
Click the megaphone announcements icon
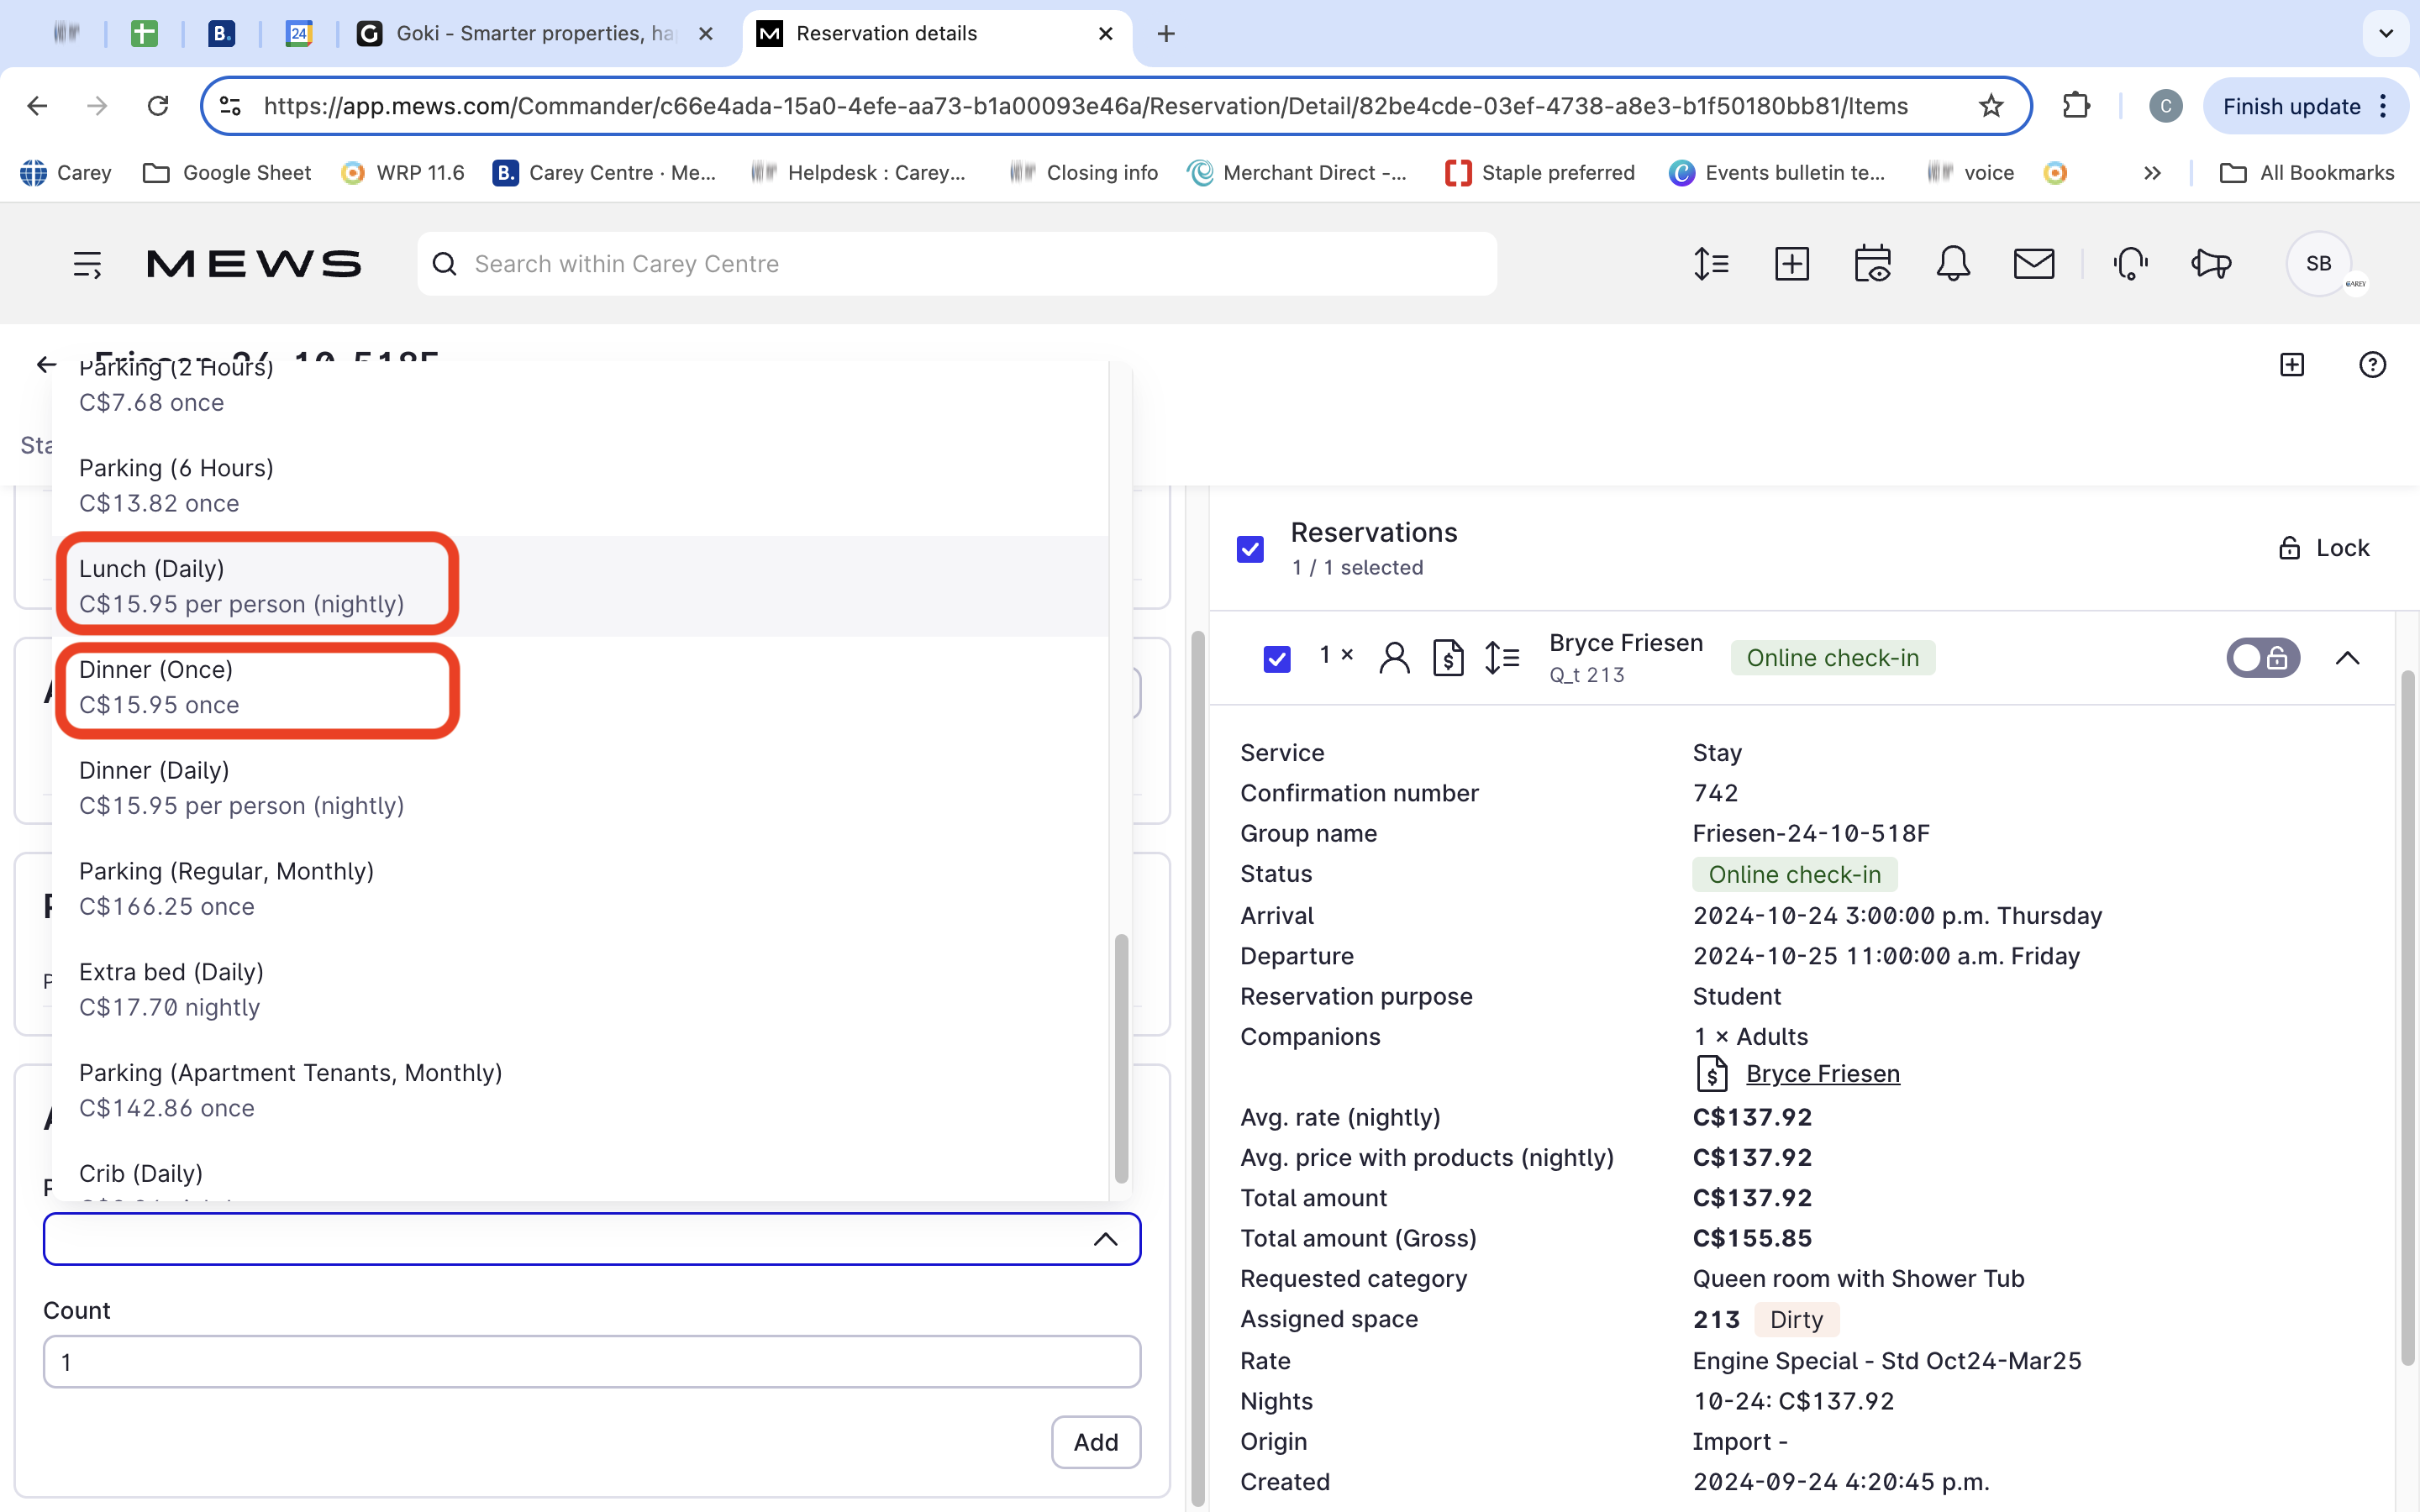pyautogui.click(x=2210, y=264)
